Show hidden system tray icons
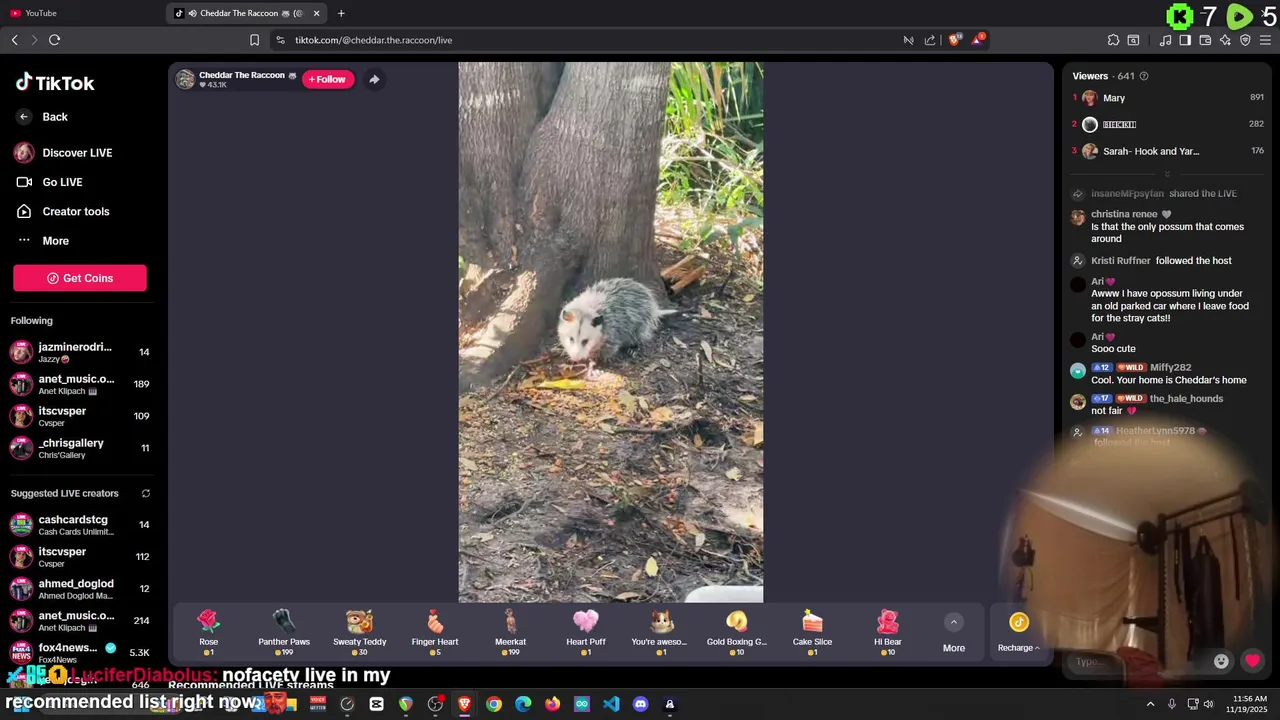The height and width of the screenshot is (720, 1280). click(1150, 704)
